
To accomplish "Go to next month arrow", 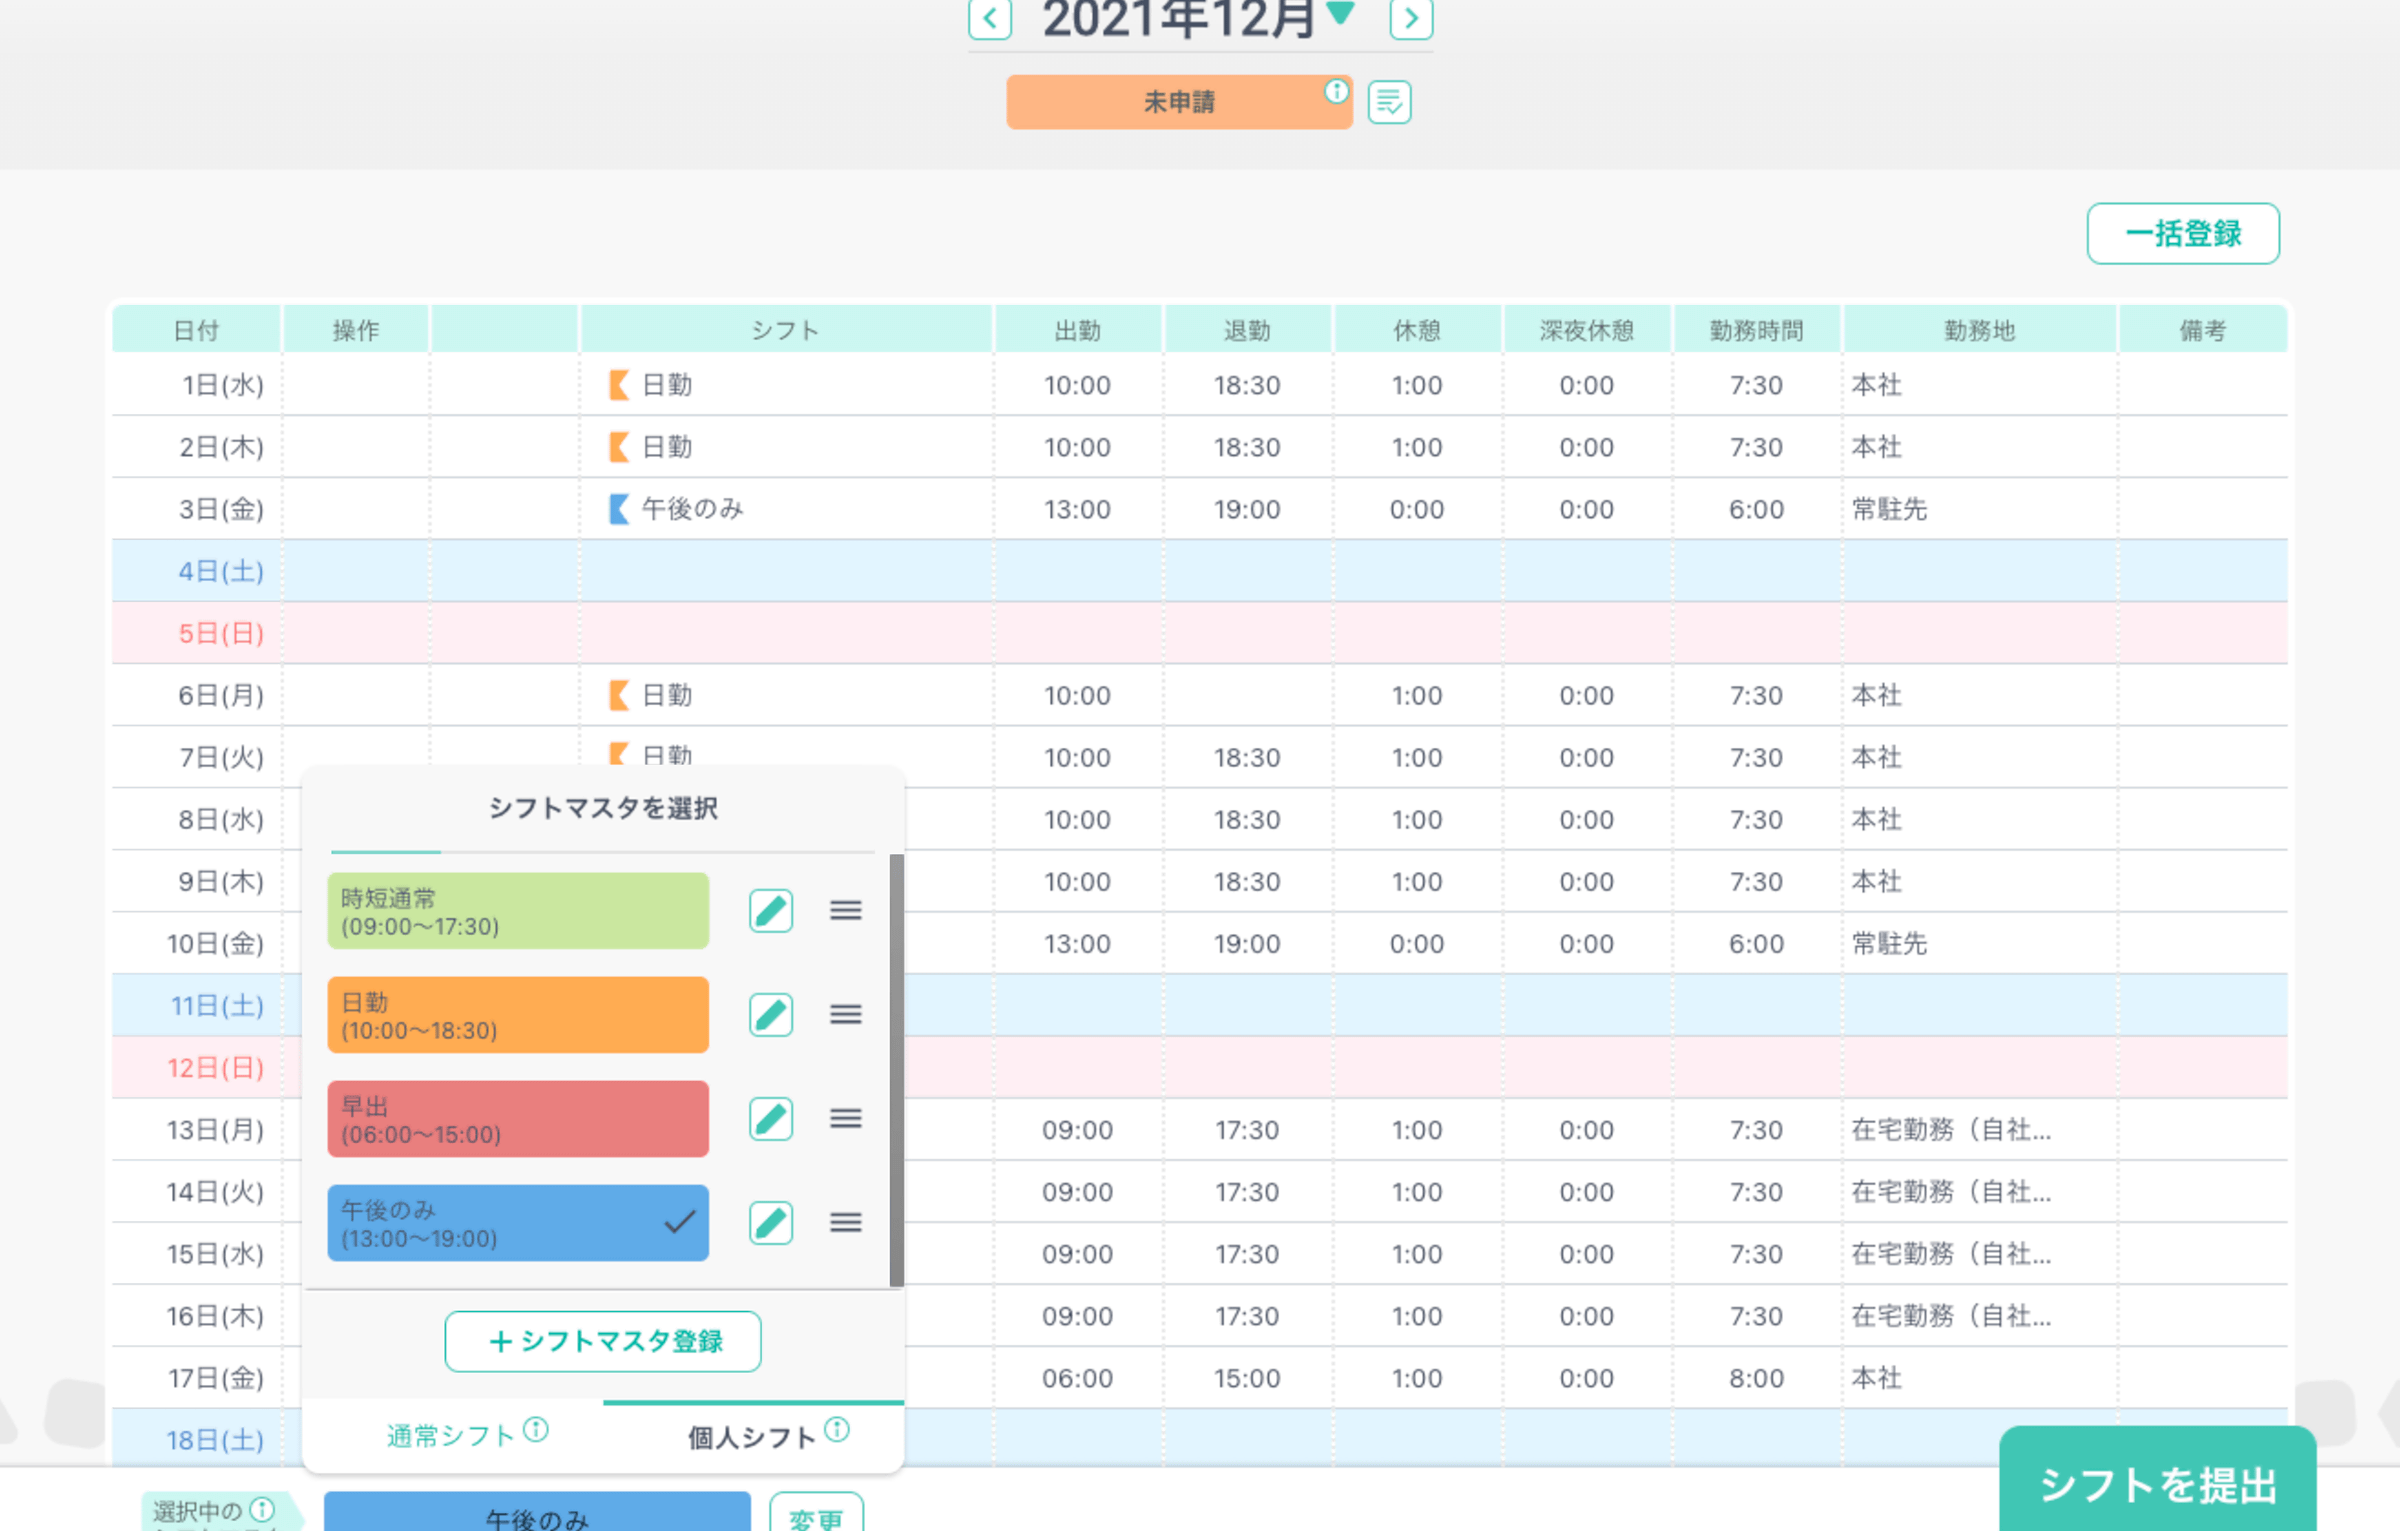I will 1411,18.
